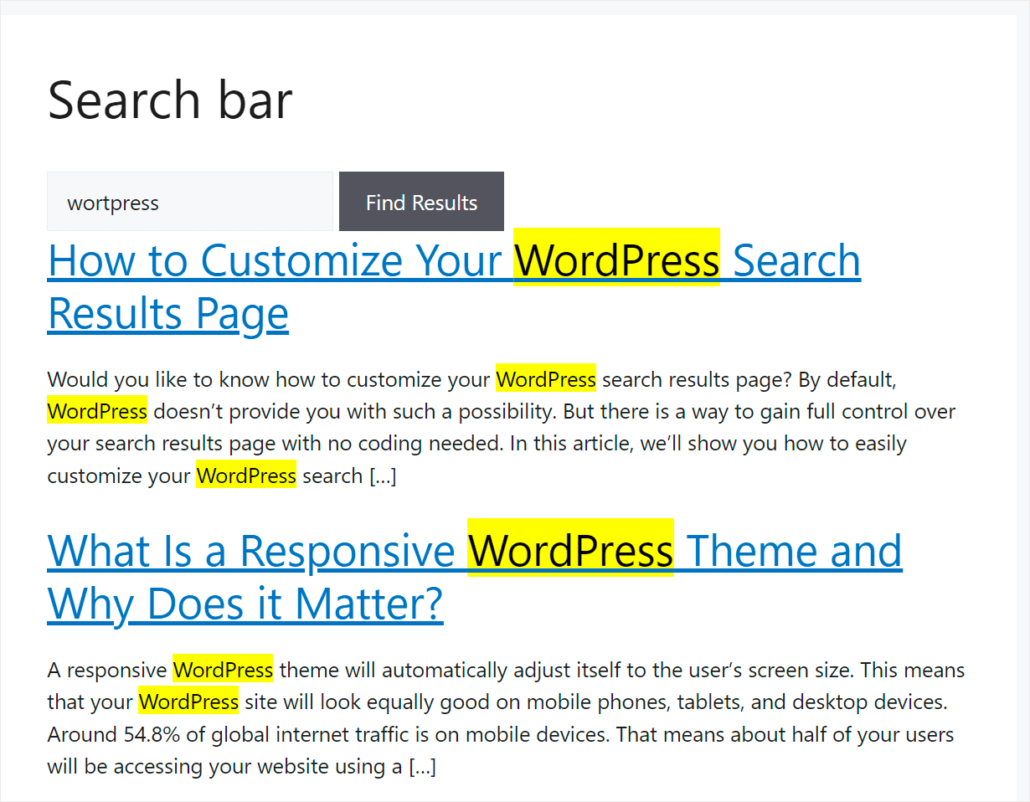Viewport: 1030px width, 802px height.
Task: Click the word "wortpress" inside the search box
Action: point(113,202)
